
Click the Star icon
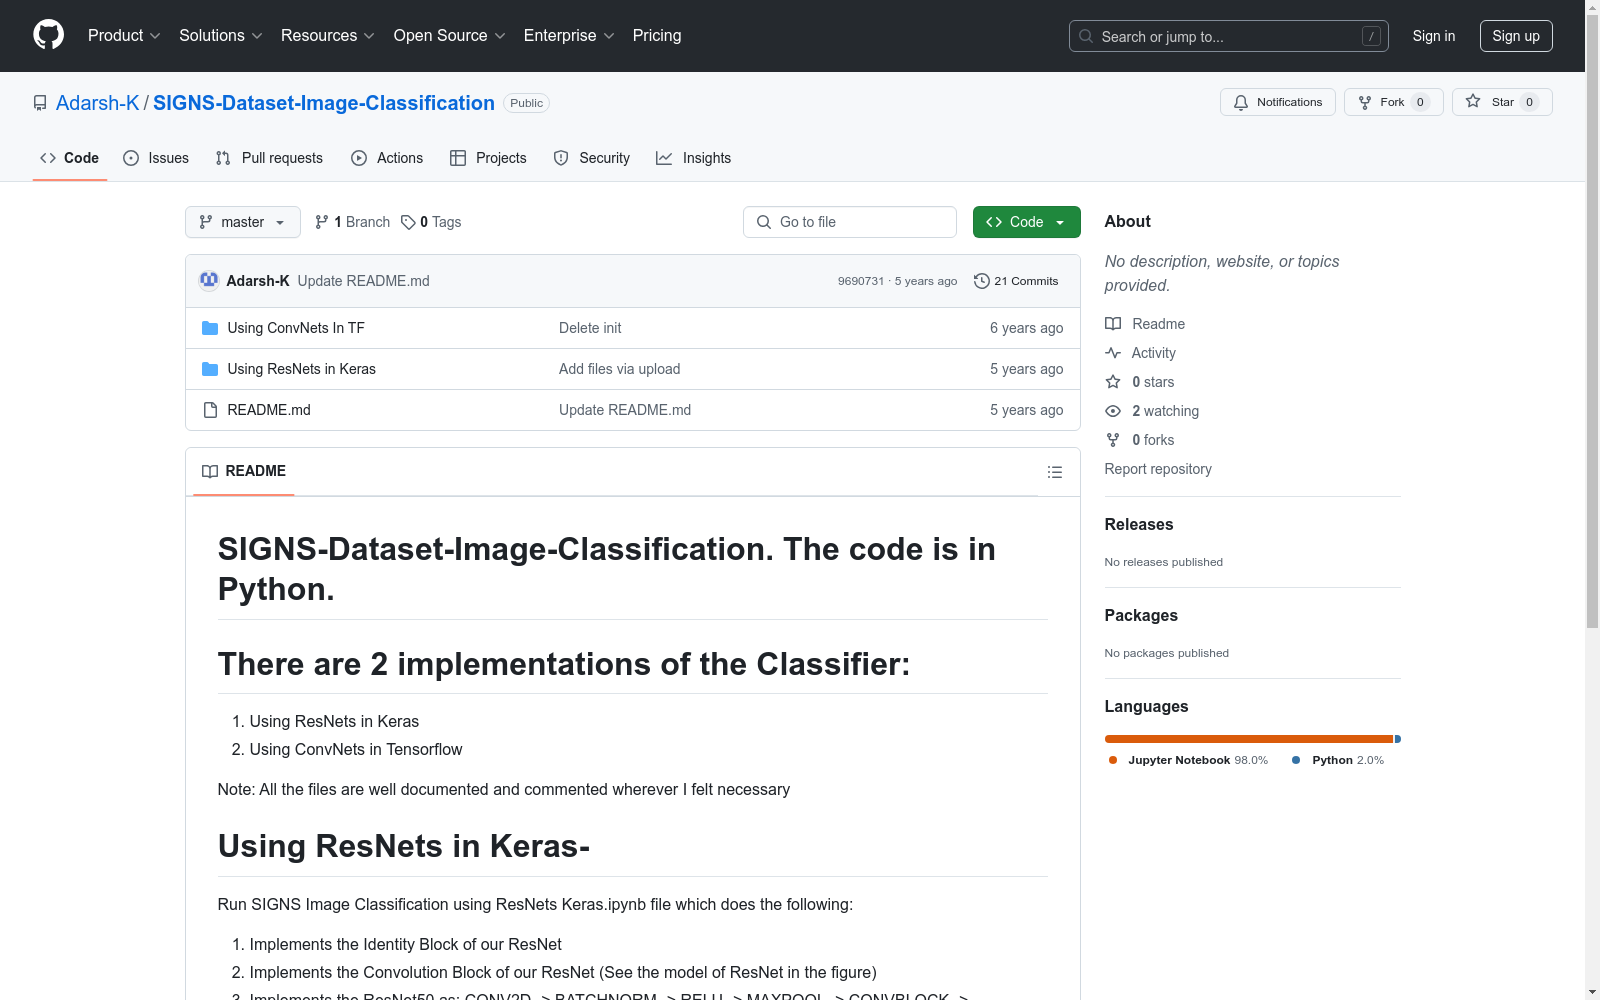[x=1473, y=101]
